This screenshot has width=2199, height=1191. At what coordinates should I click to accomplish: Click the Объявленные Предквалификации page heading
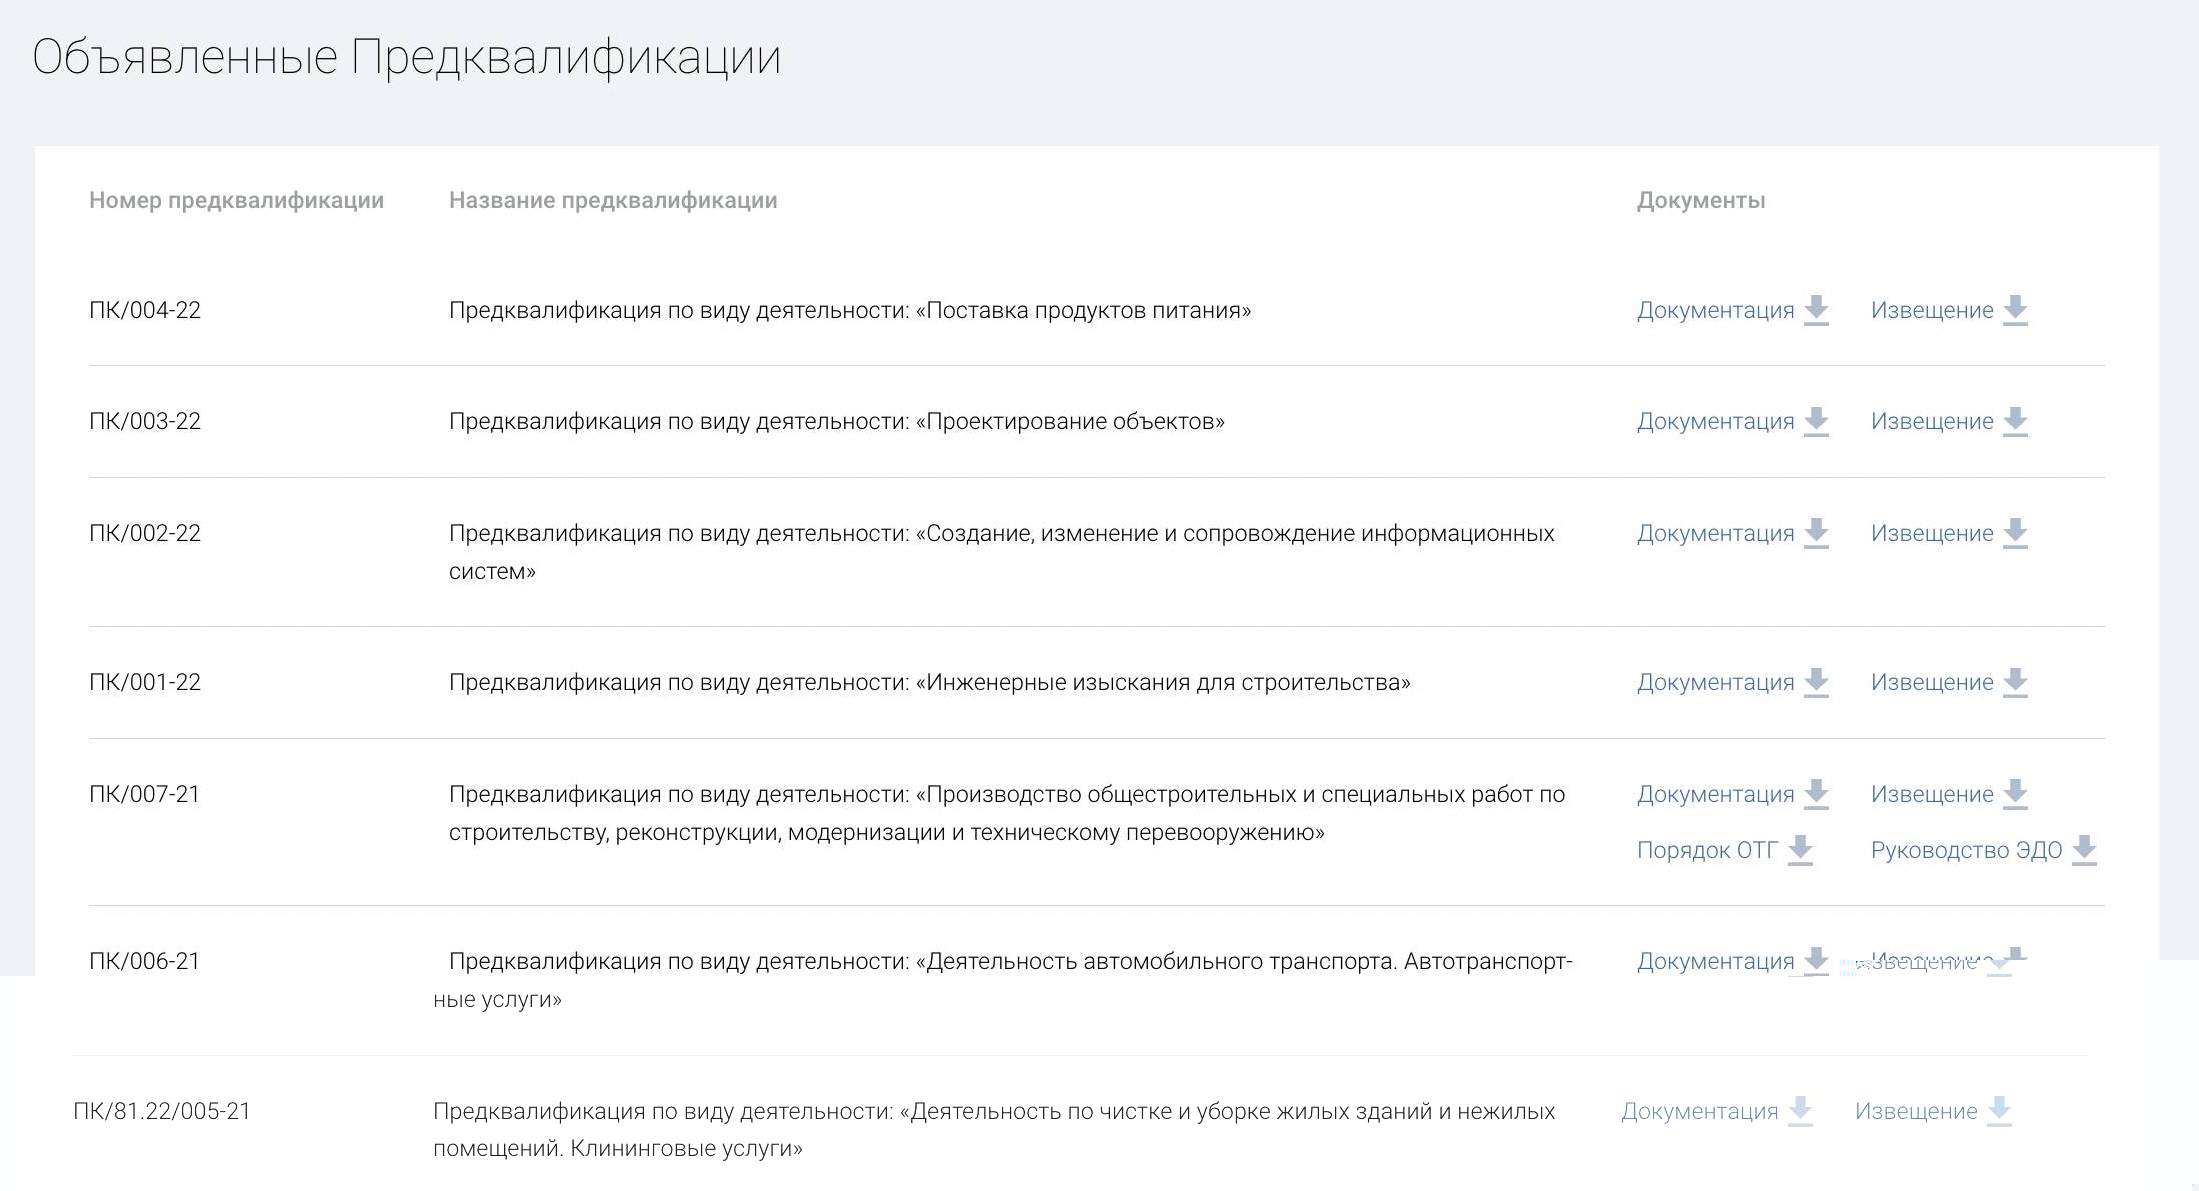406,57
